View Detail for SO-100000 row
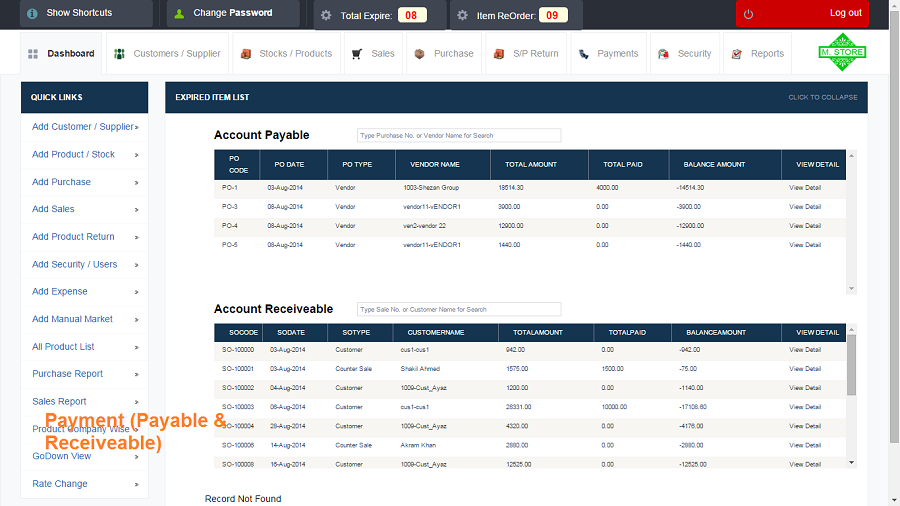The width and height of the screenshot is (900, 506). pyautogui.click(x=805, y=349)
